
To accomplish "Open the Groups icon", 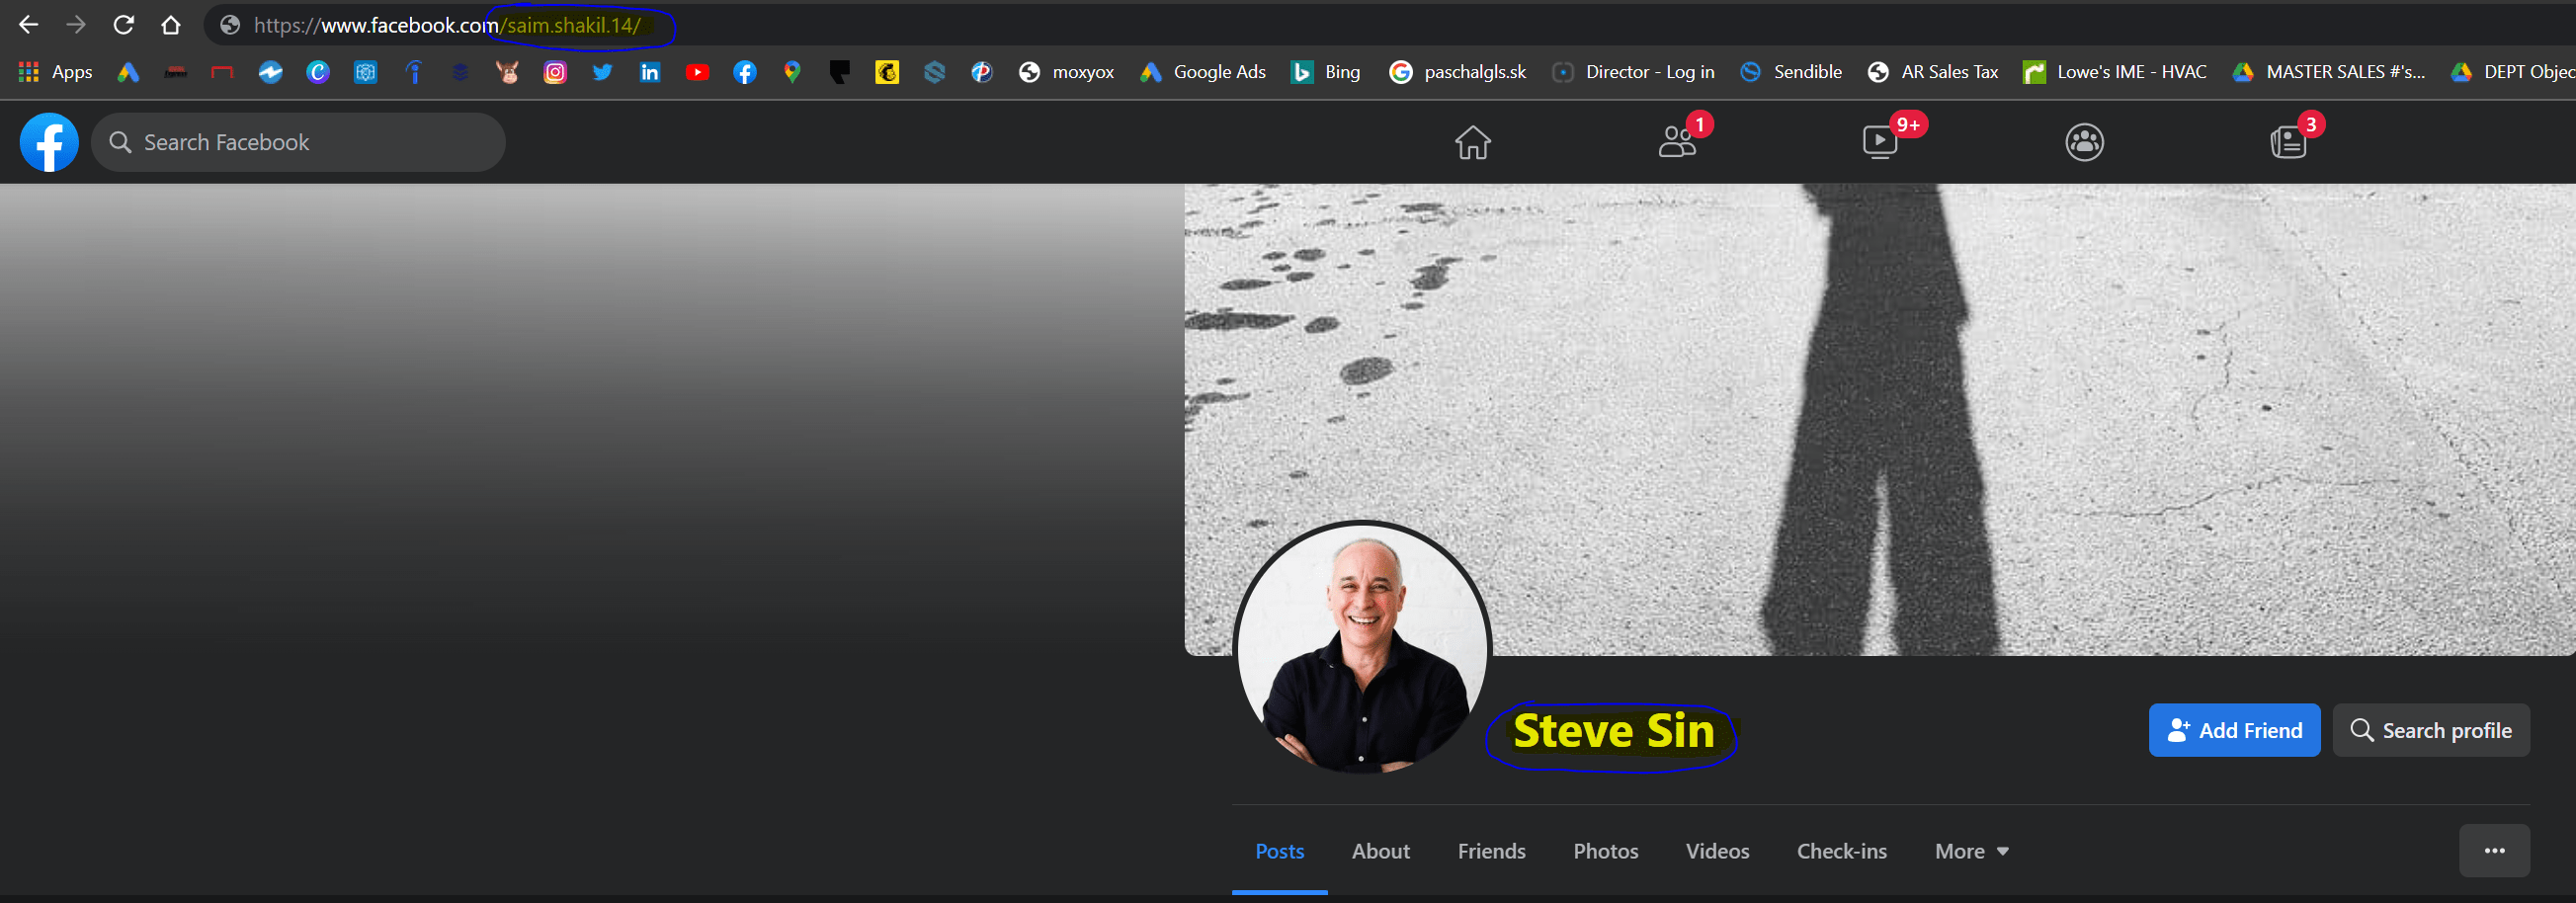I will coord(2084,142).
